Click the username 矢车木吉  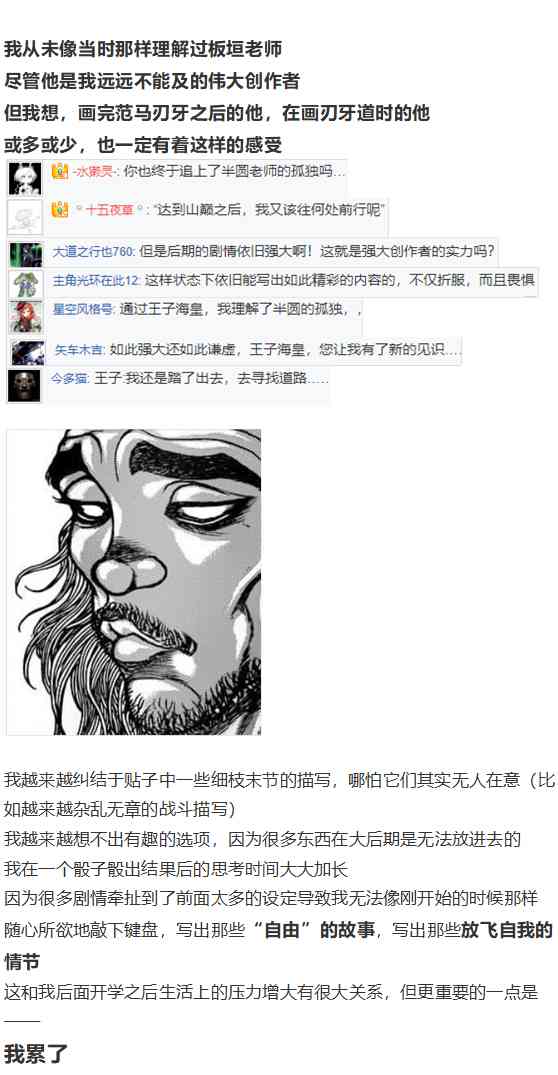click(80, 350)
